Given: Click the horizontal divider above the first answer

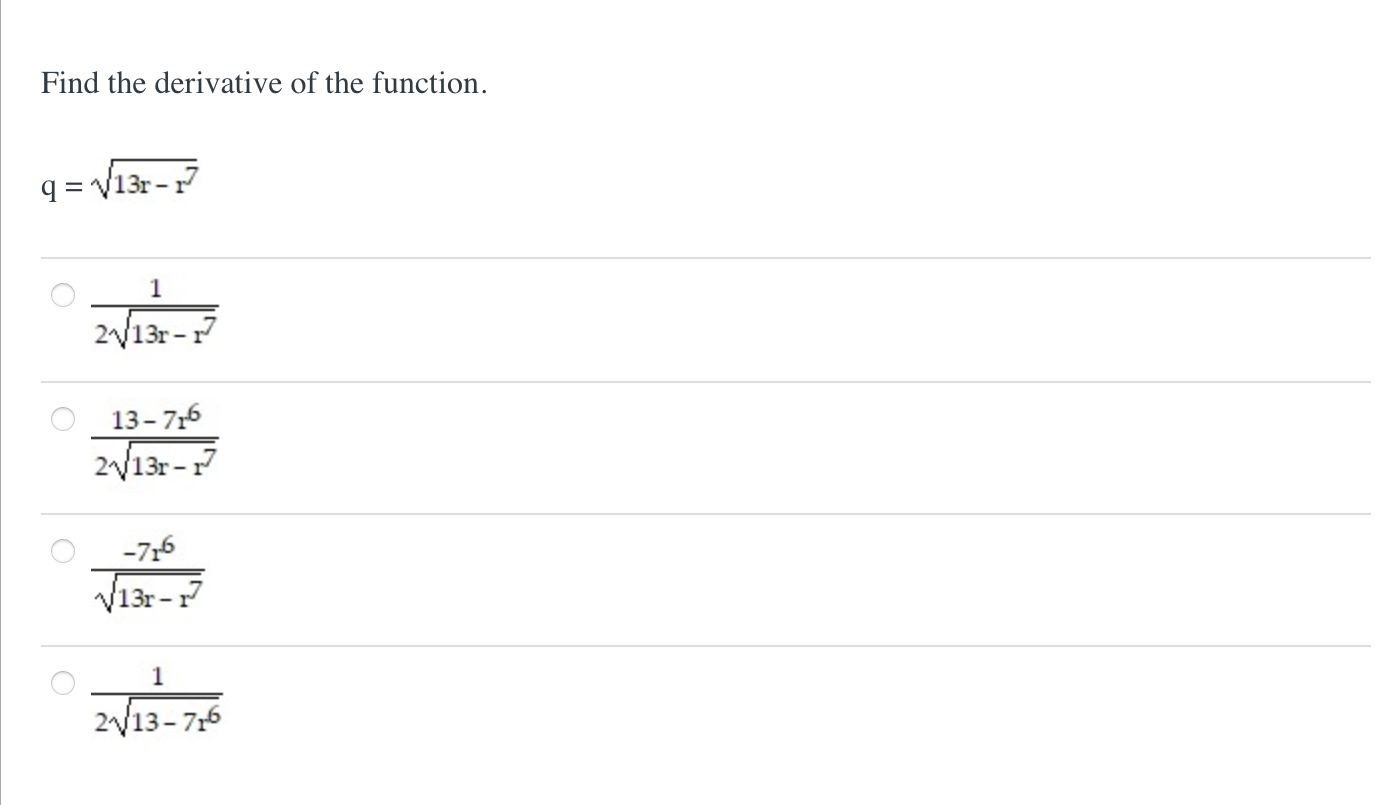Looking at the screenshot, I should tap(700, 257).
